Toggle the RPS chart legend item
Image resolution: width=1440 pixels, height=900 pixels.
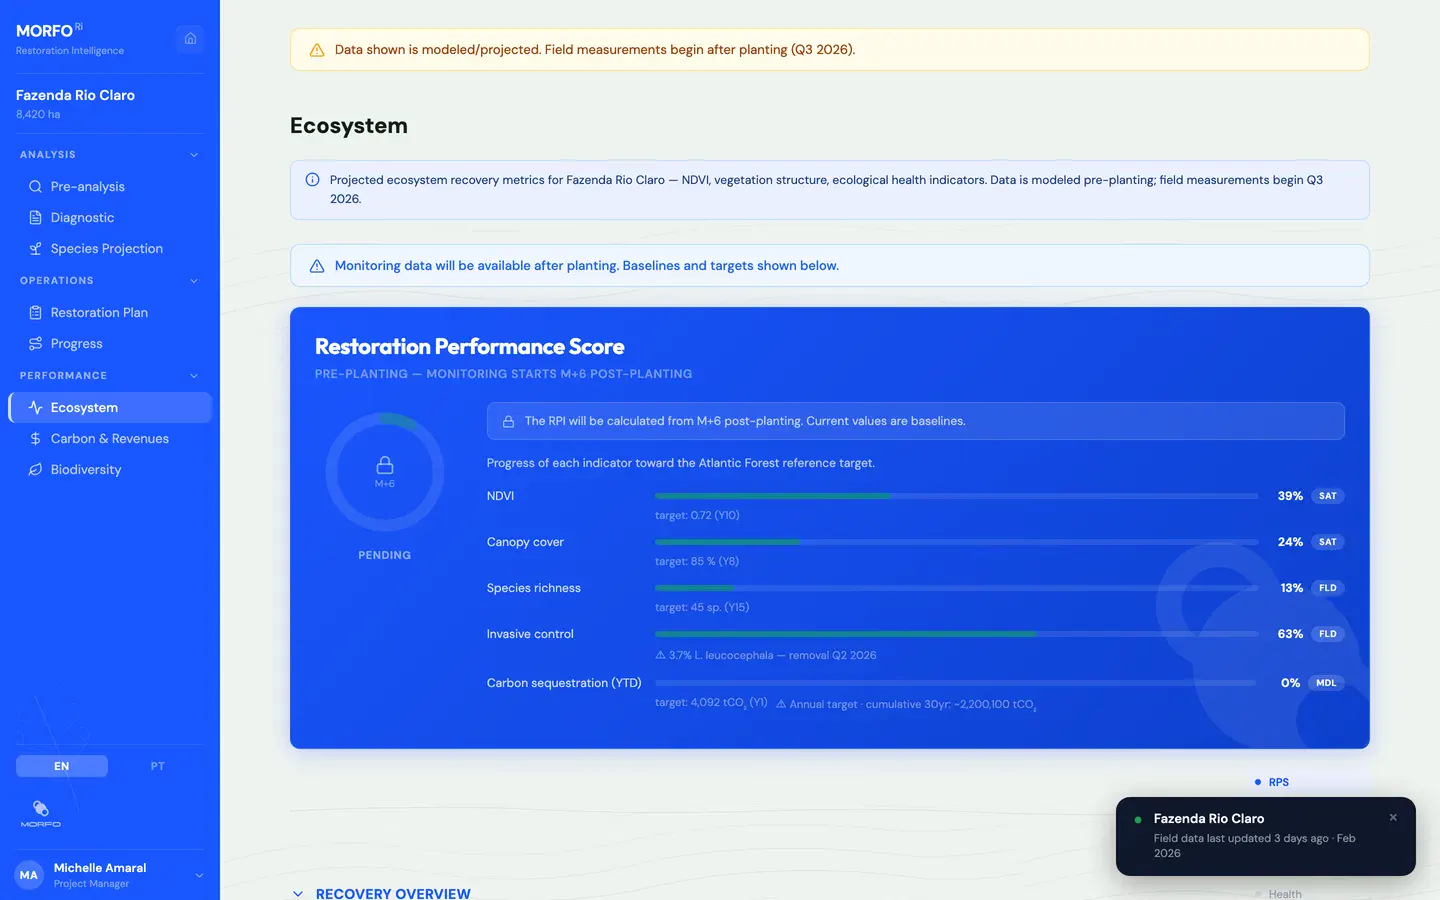coord(1272,782)
